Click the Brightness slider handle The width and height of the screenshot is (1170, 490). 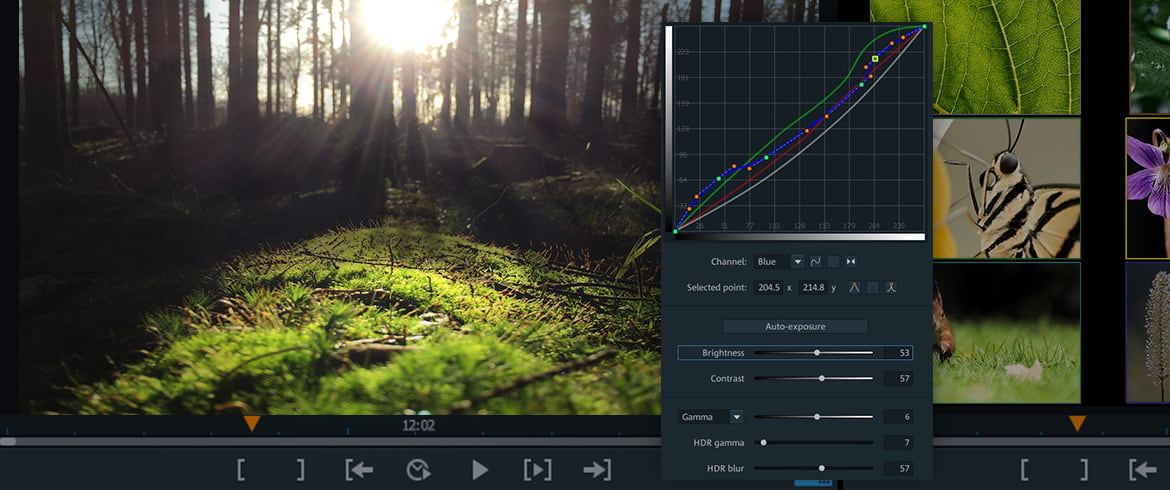[817, 353]
